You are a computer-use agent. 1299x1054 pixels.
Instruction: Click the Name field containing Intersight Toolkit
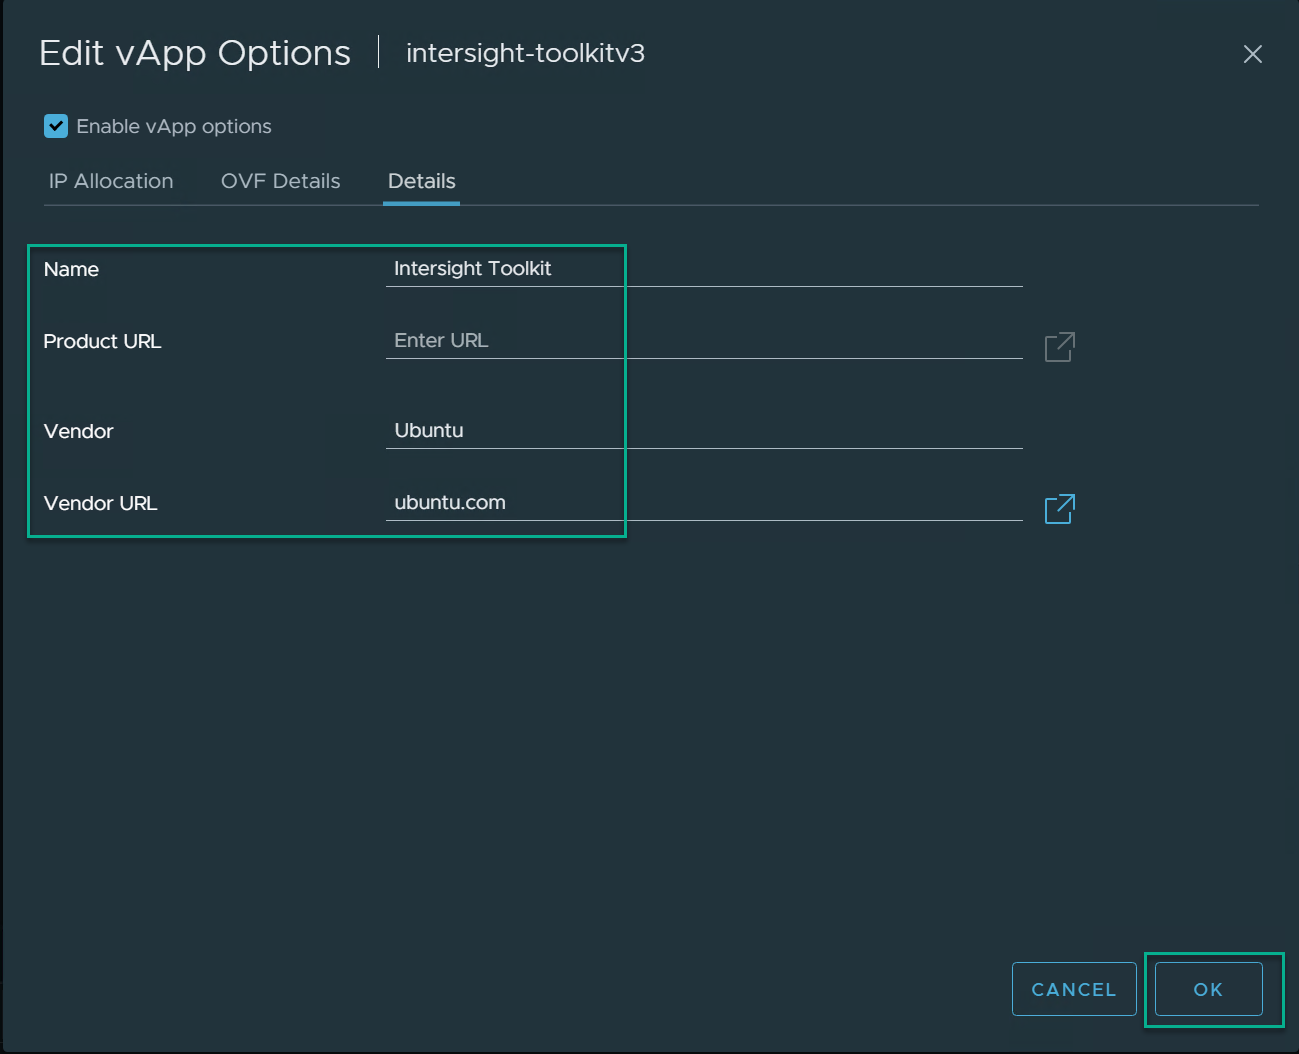[703, 269]
